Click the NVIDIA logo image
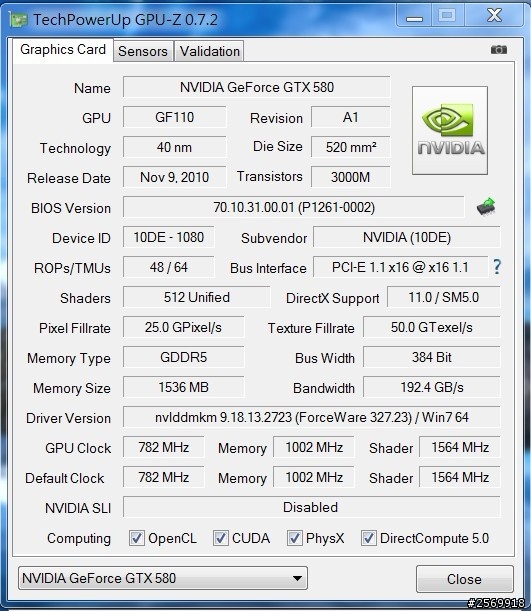The width and height of the screenshot is (531, 611). [x=450, y=130]
